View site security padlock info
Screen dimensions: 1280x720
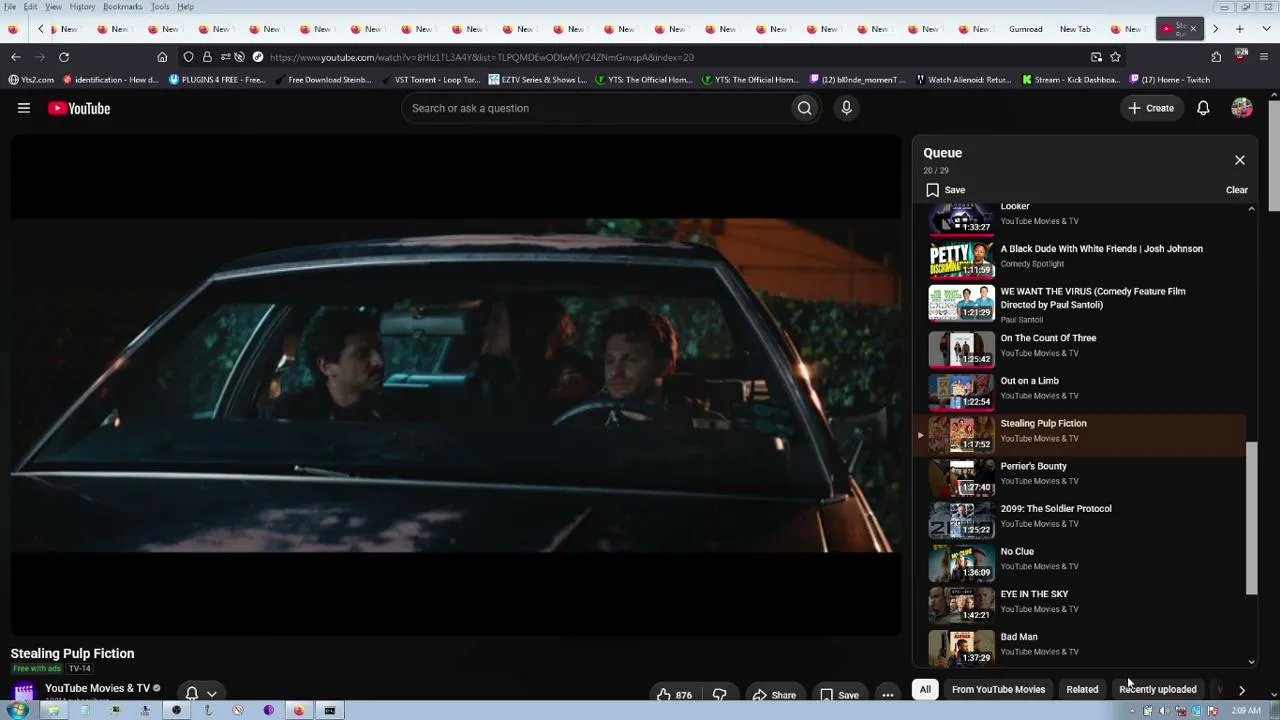tap(207, 57)
